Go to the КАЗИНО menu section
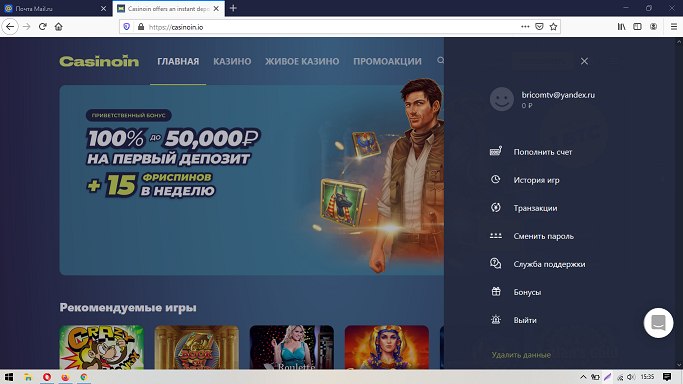The height and width of the screenshot is (384, 683). 232,61
